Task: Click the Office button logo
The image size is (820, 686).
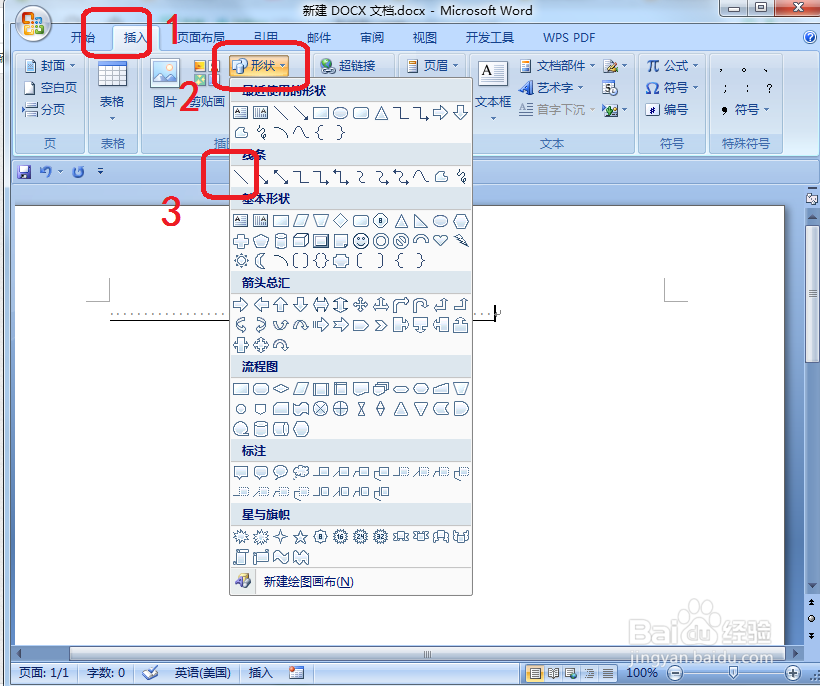Action: (33, 25)
